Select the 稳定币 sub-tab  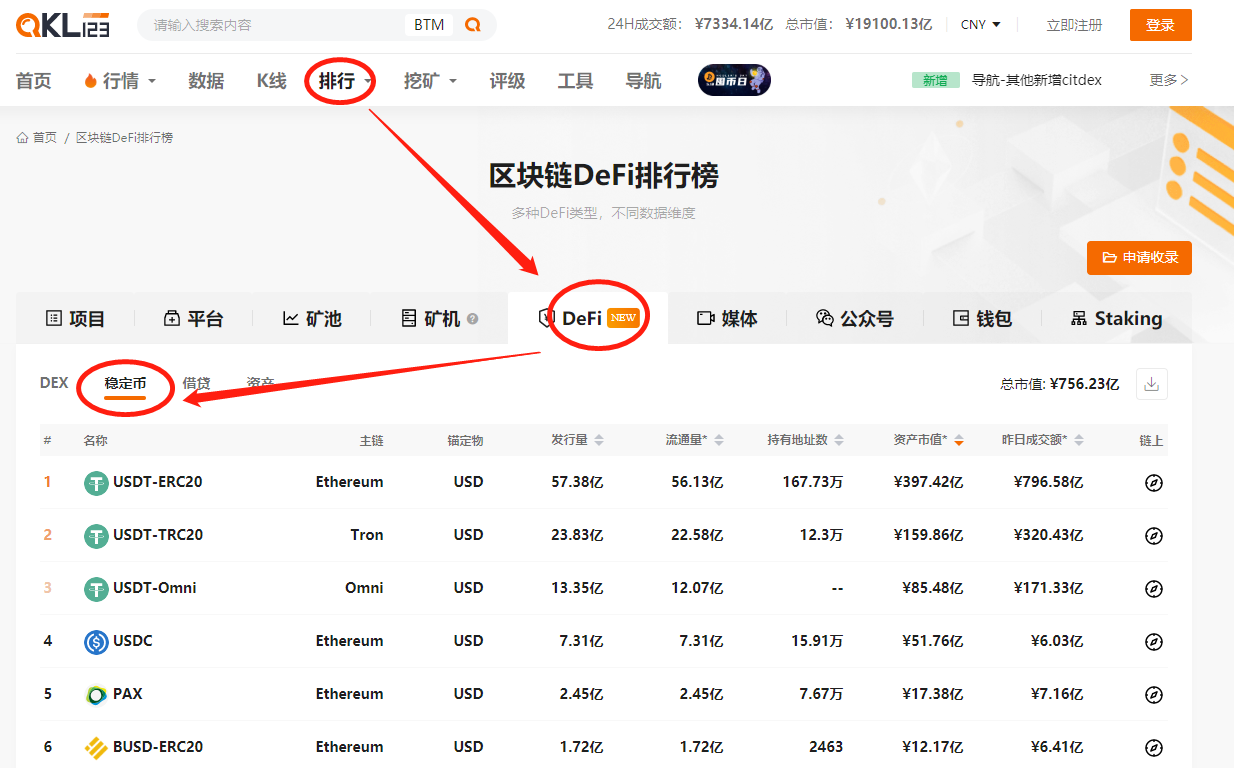point(126,383)
